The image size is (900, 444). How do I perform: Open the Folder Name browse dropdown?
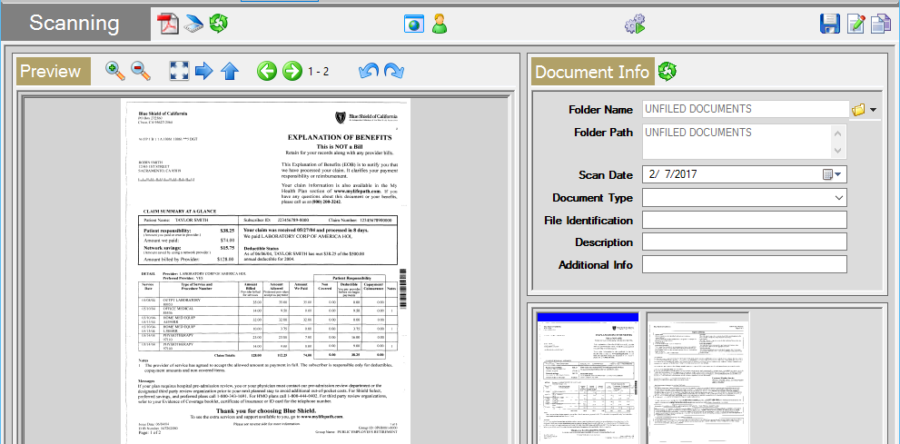[x=864, y=109]
